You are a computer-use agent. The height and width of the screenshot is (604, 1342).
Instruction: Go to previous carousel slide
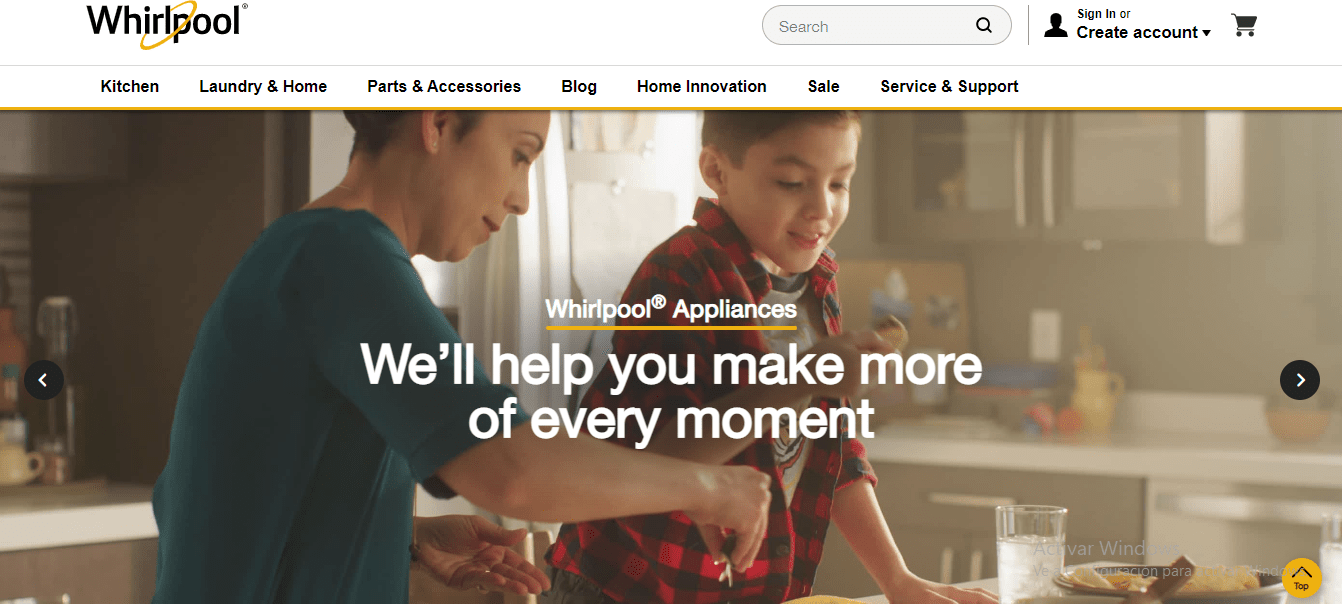44,380
